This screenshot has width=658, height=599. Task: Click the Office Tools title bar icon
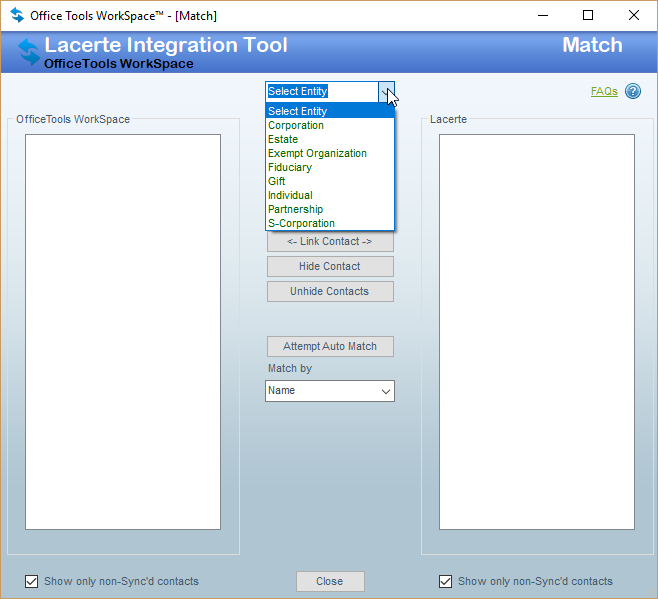17,16
